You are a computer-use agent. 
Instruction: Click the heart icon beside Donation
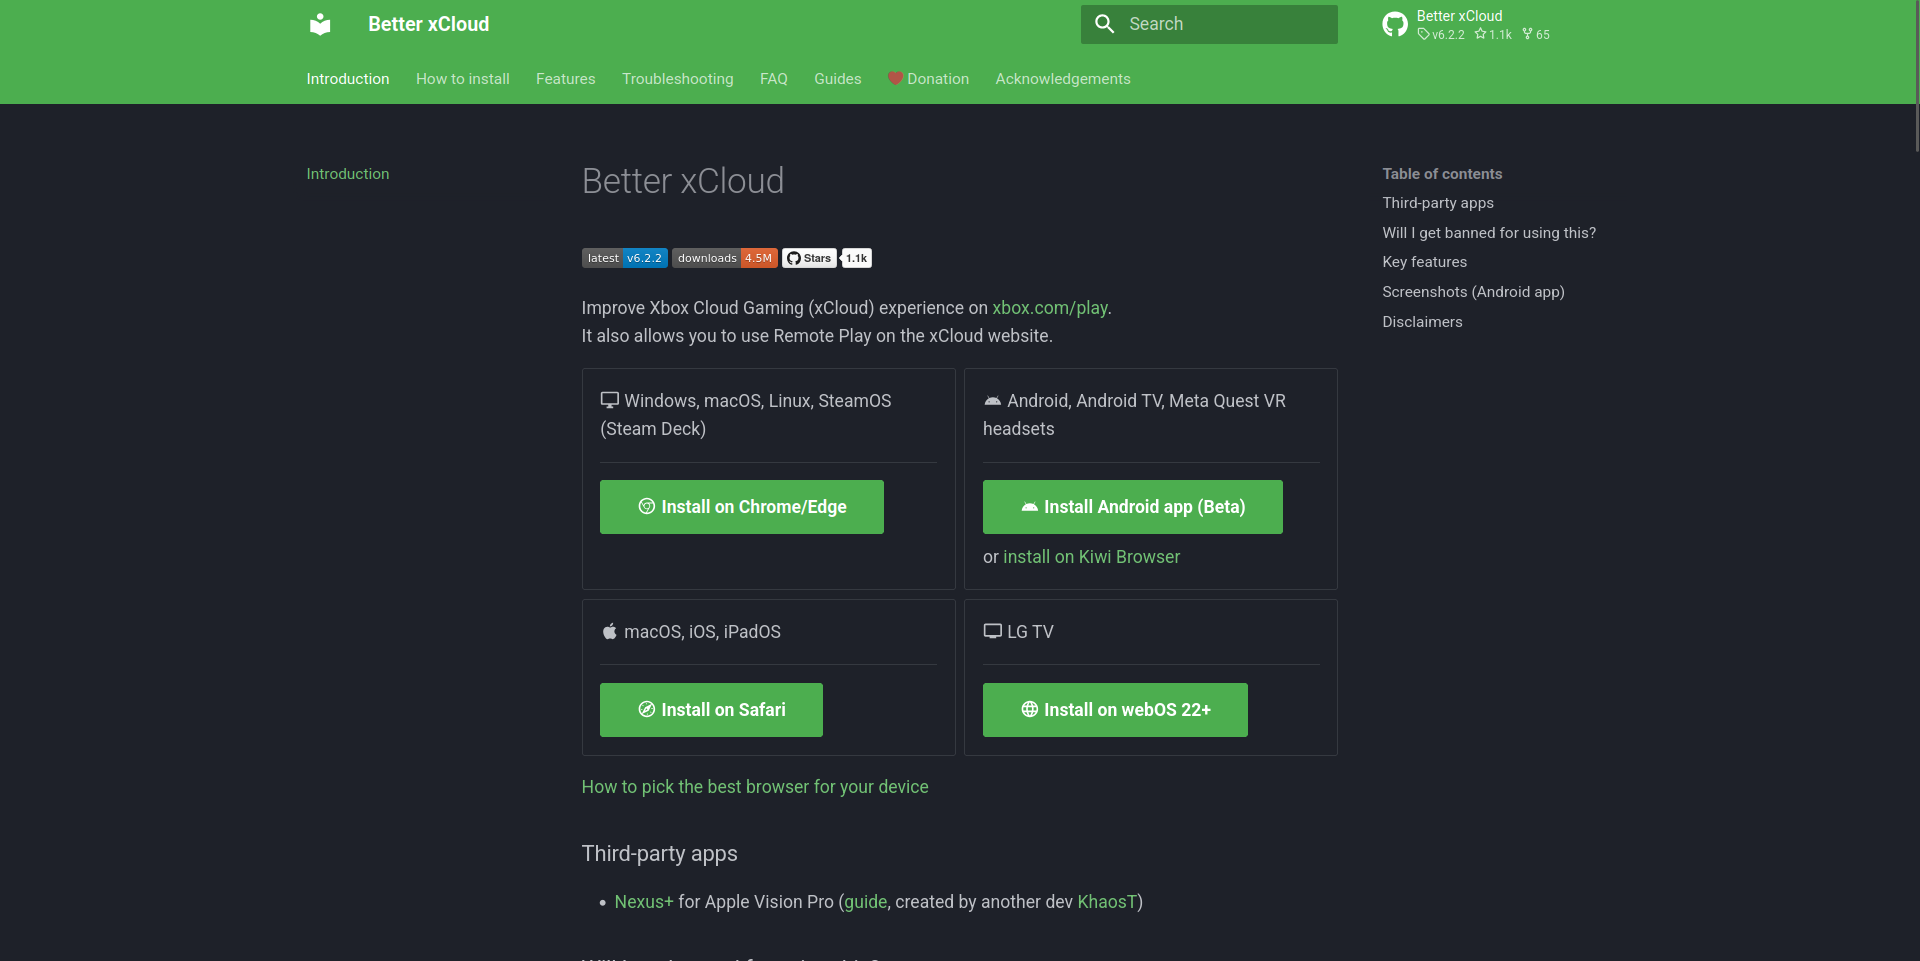pyautogui.click(x=895, y=78)
